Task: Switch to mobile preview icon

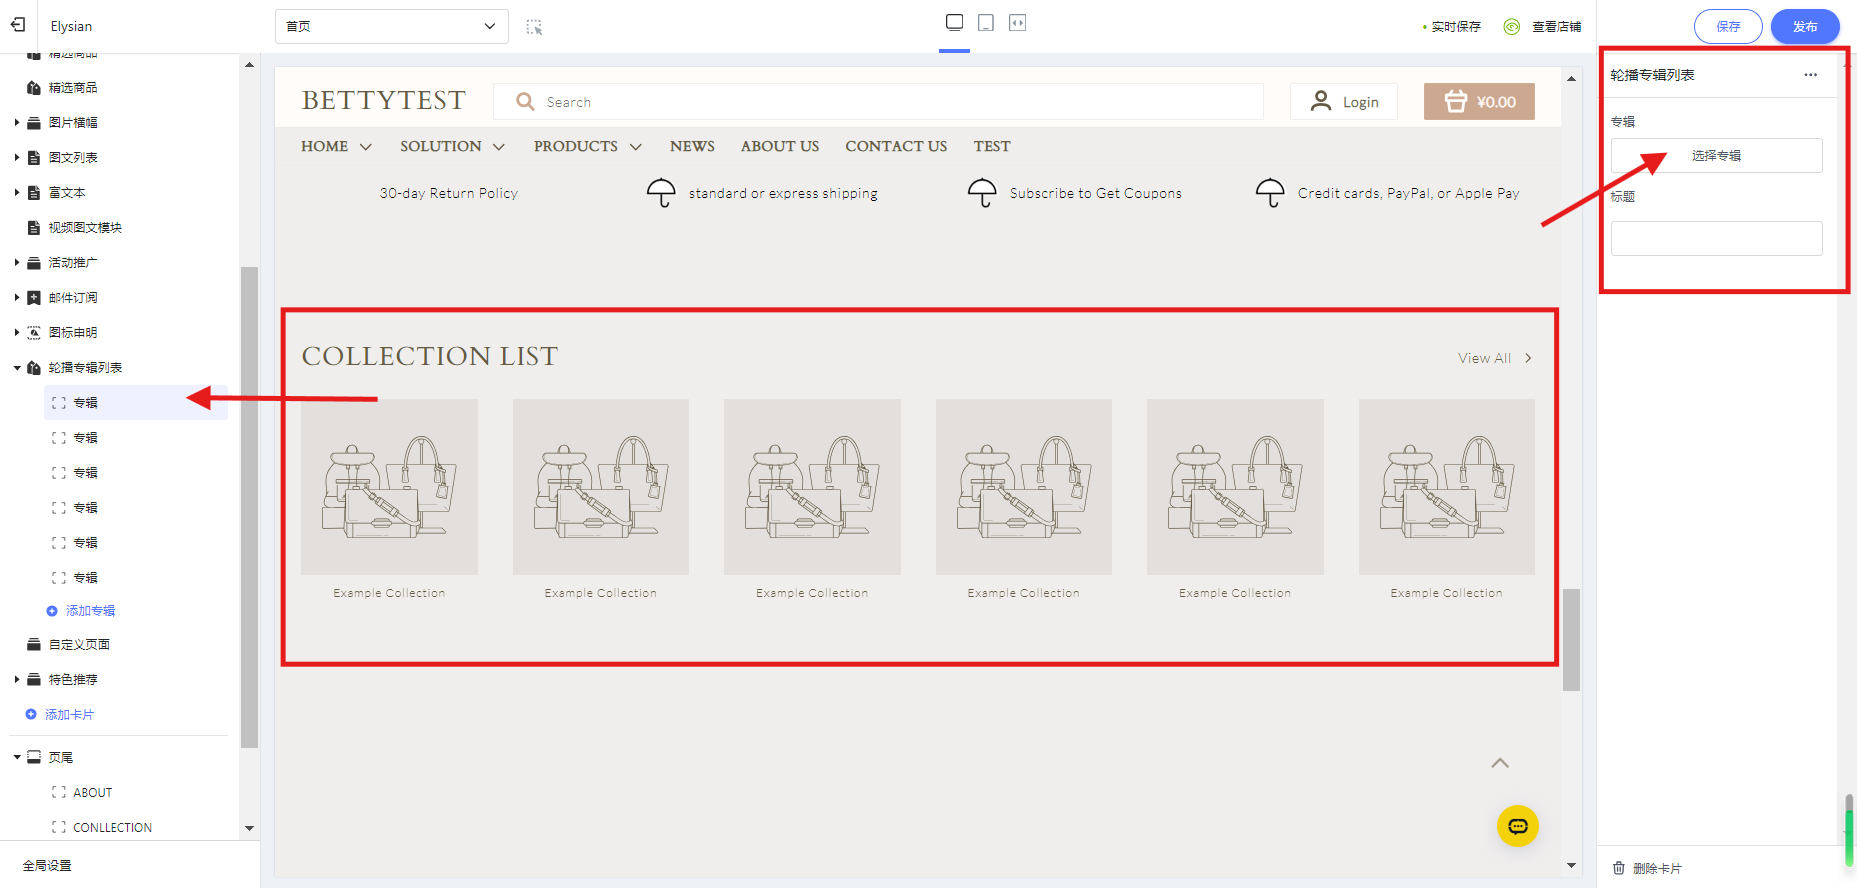Action: (986, 23)
